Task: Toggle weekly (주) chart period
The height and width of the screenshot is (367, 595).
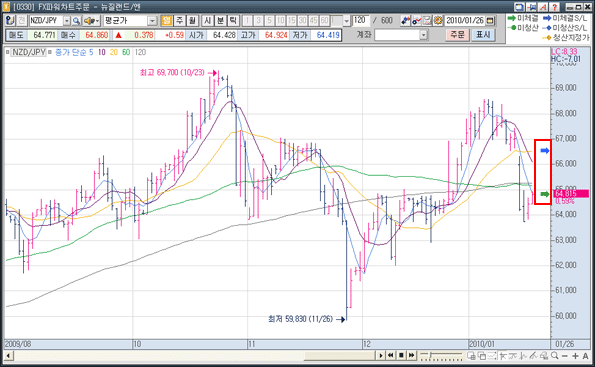Action: pyautogui.click(x=179, y=20)
